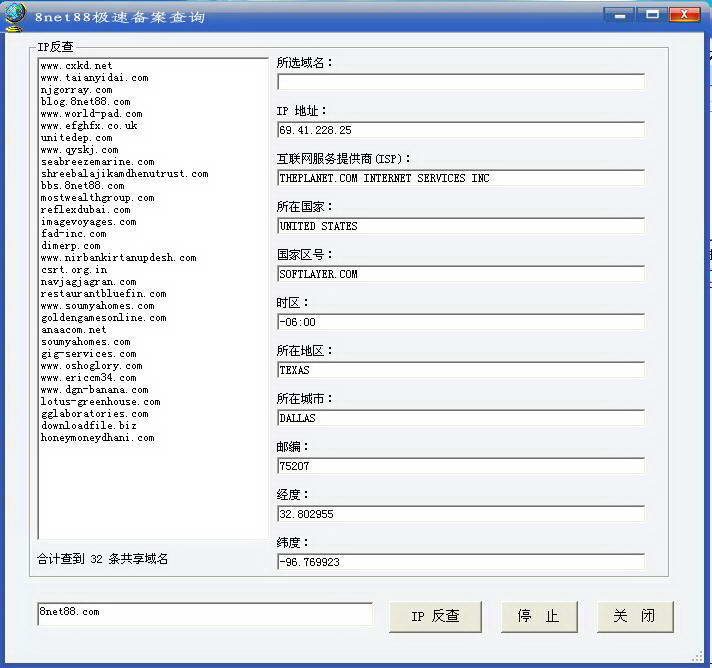The width and height of the screenshot is (712, 668).
Task: Select www.soumyahomes.com in the list
Action: (98, 306)
